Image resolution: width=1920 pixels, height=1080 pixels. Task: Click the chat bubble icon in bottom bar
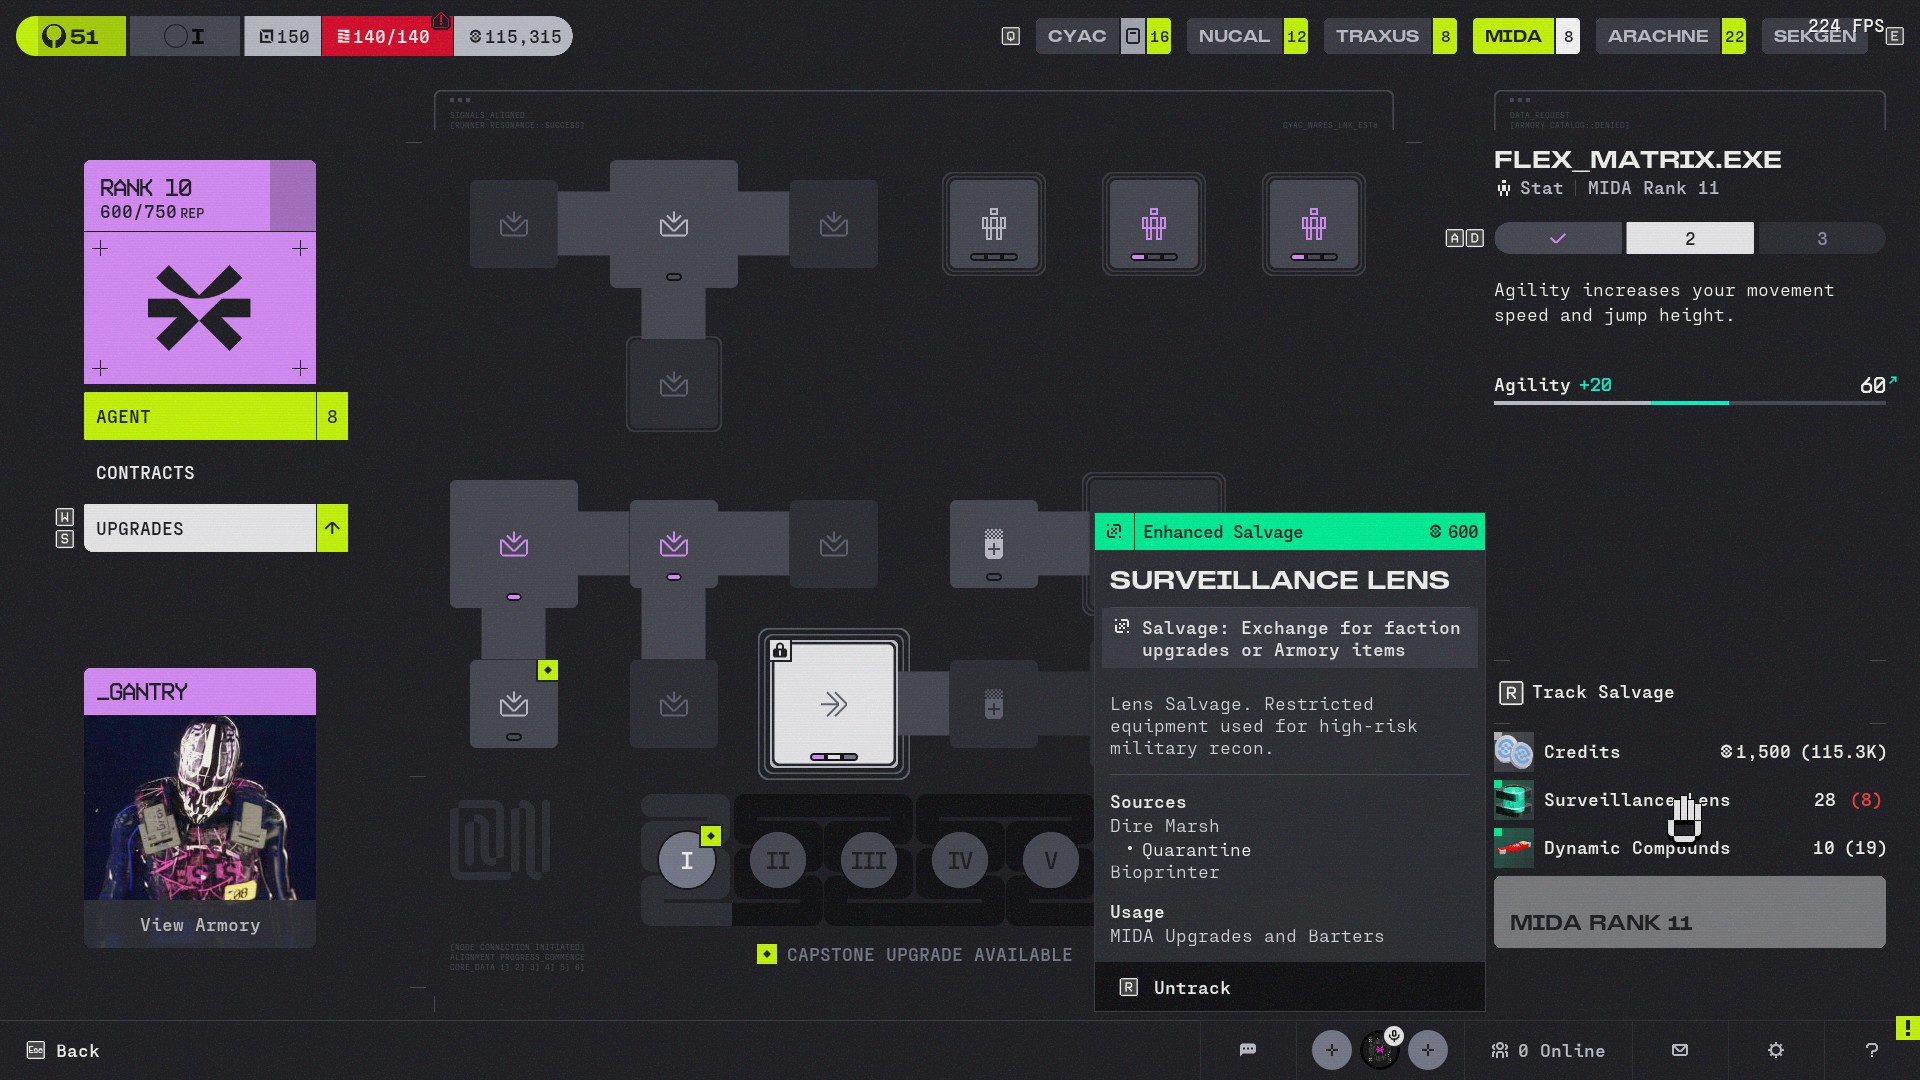click(1247, 1050)
